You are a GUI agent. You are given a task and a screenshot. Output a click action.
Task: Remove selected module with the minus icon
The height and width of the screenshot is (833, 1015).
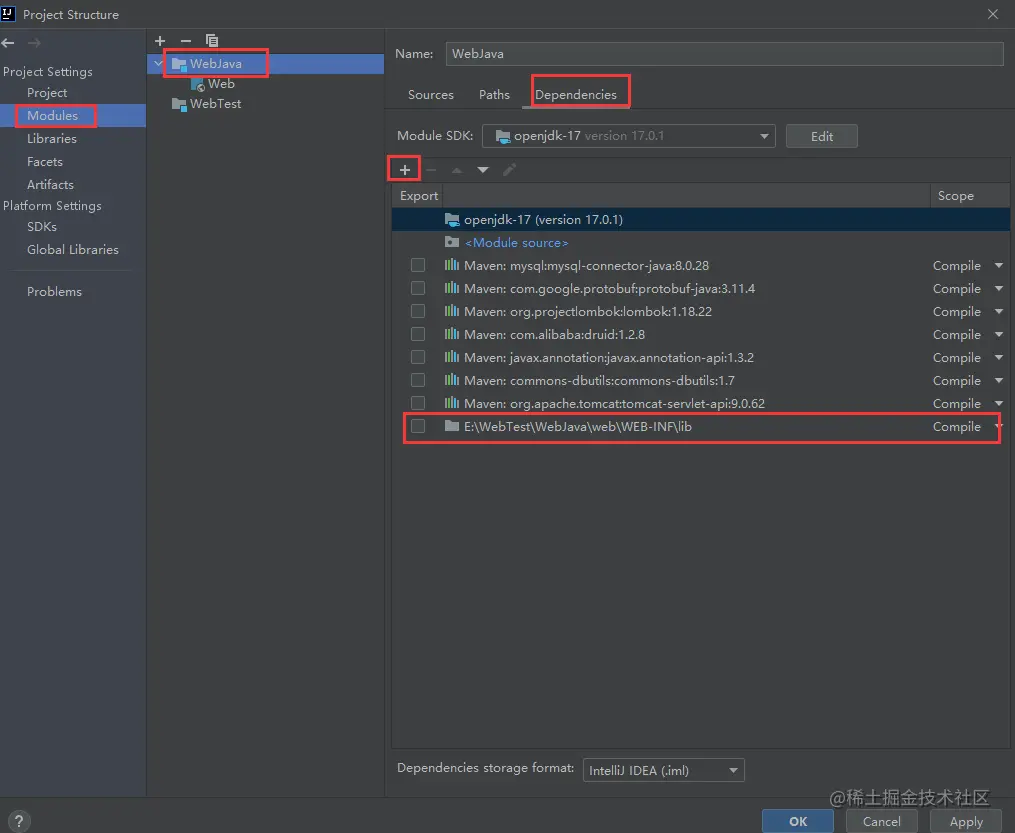186,41
